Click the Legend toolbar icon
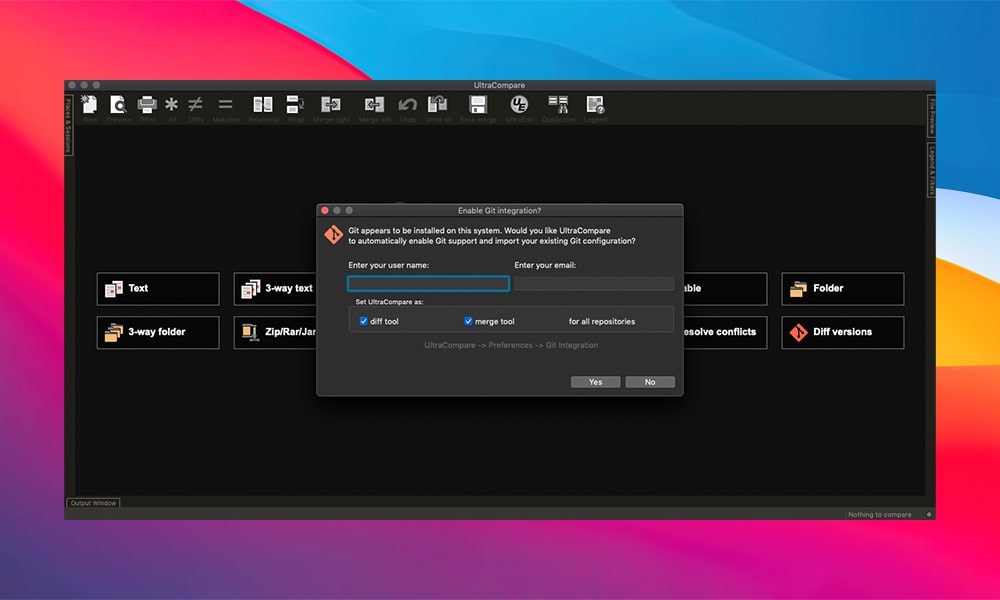Image resolution: width=1000 pixels, height=600 pixels. click(x=595, y=105)
